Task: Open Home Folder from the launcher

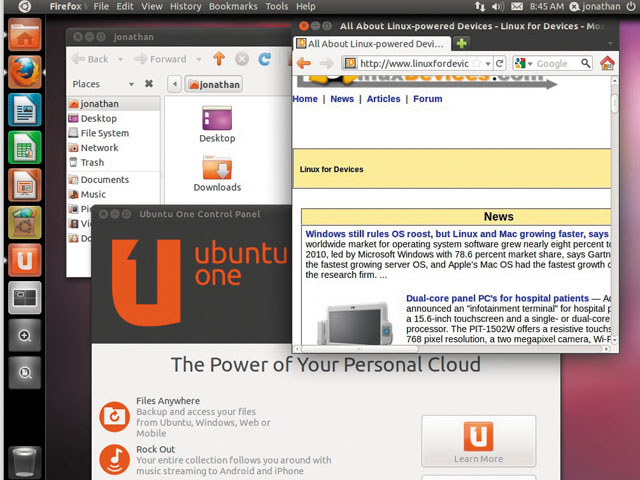Action: point(24,35)
